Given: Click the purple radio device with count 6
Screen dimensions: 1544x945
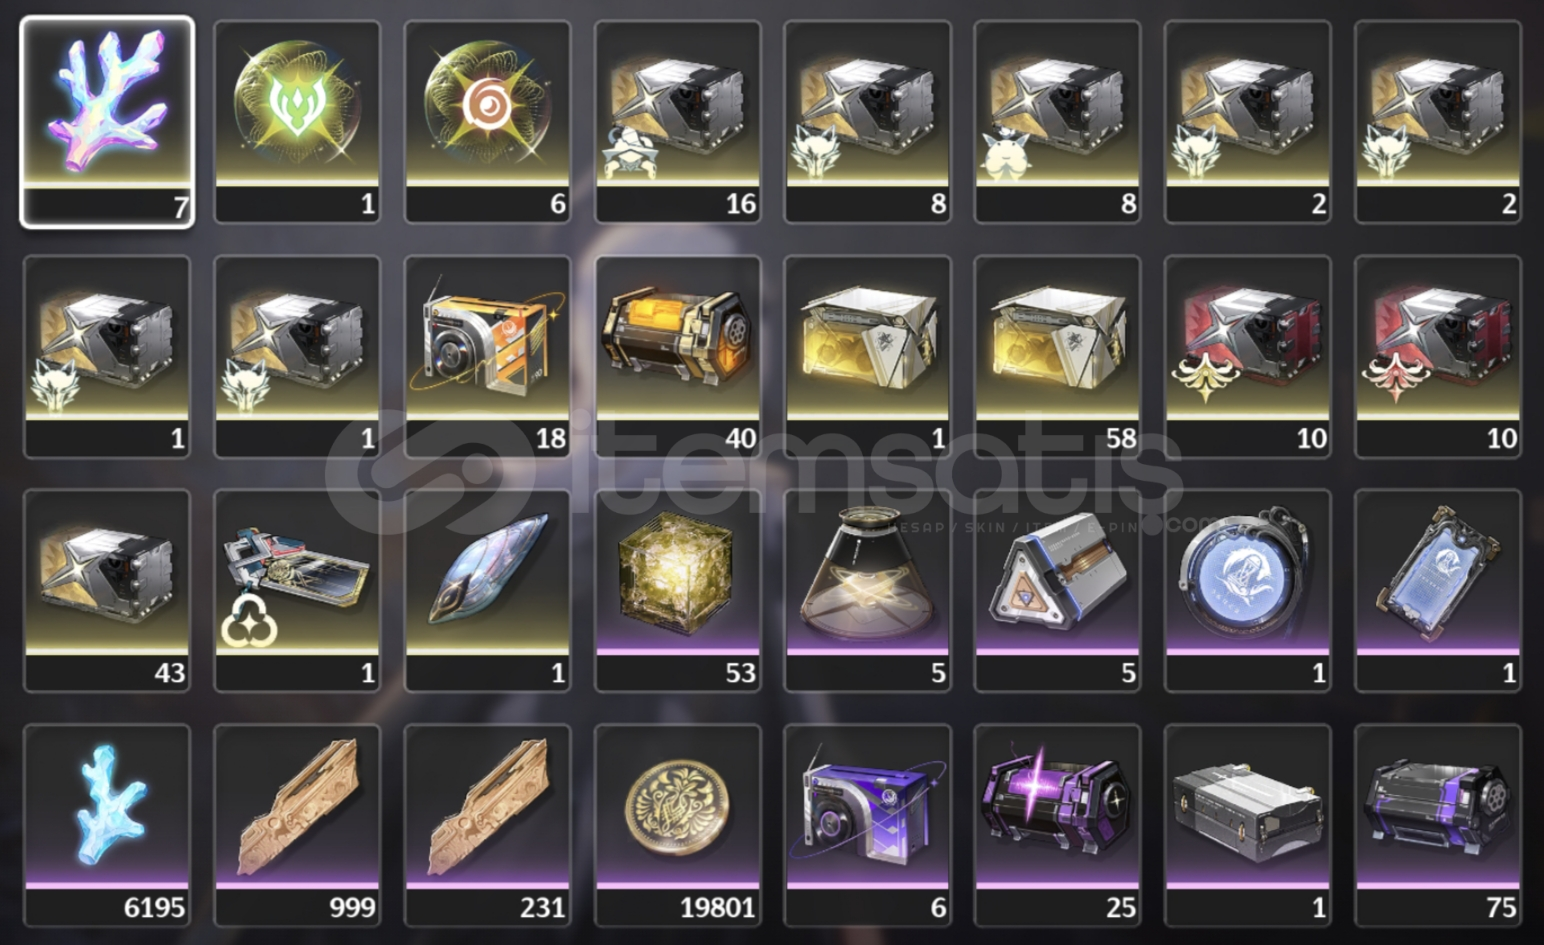Looking at the screenshot, I should pos(868,826).
